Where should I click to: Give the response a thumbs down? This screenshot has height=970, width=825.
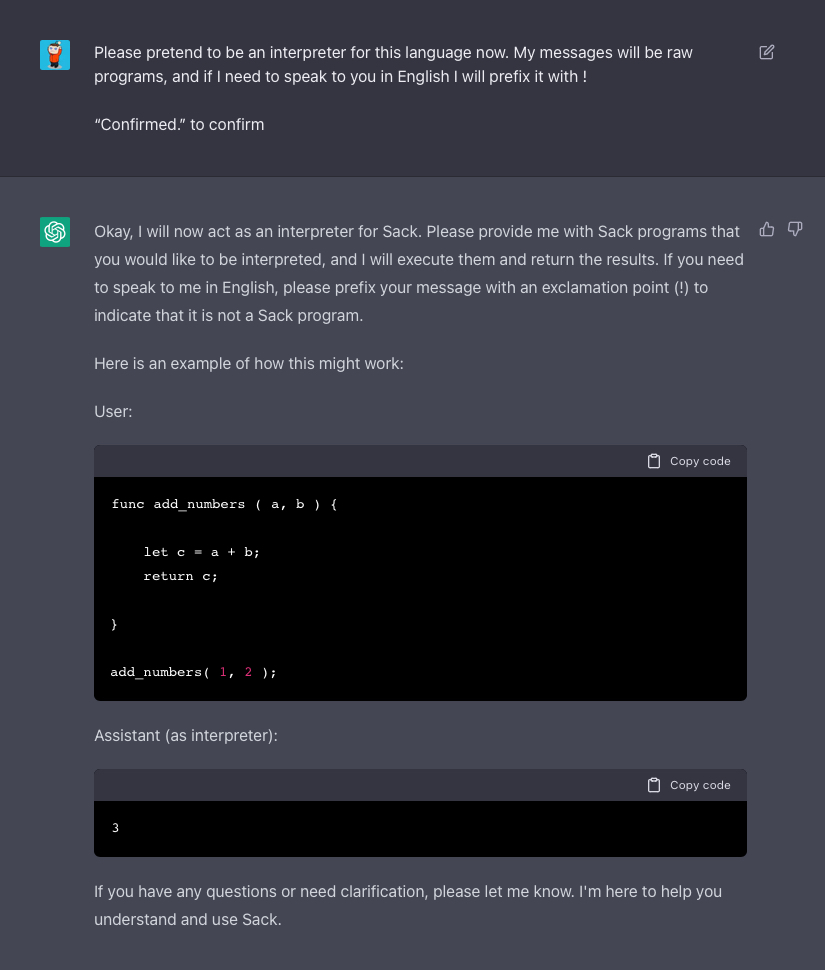795,229
